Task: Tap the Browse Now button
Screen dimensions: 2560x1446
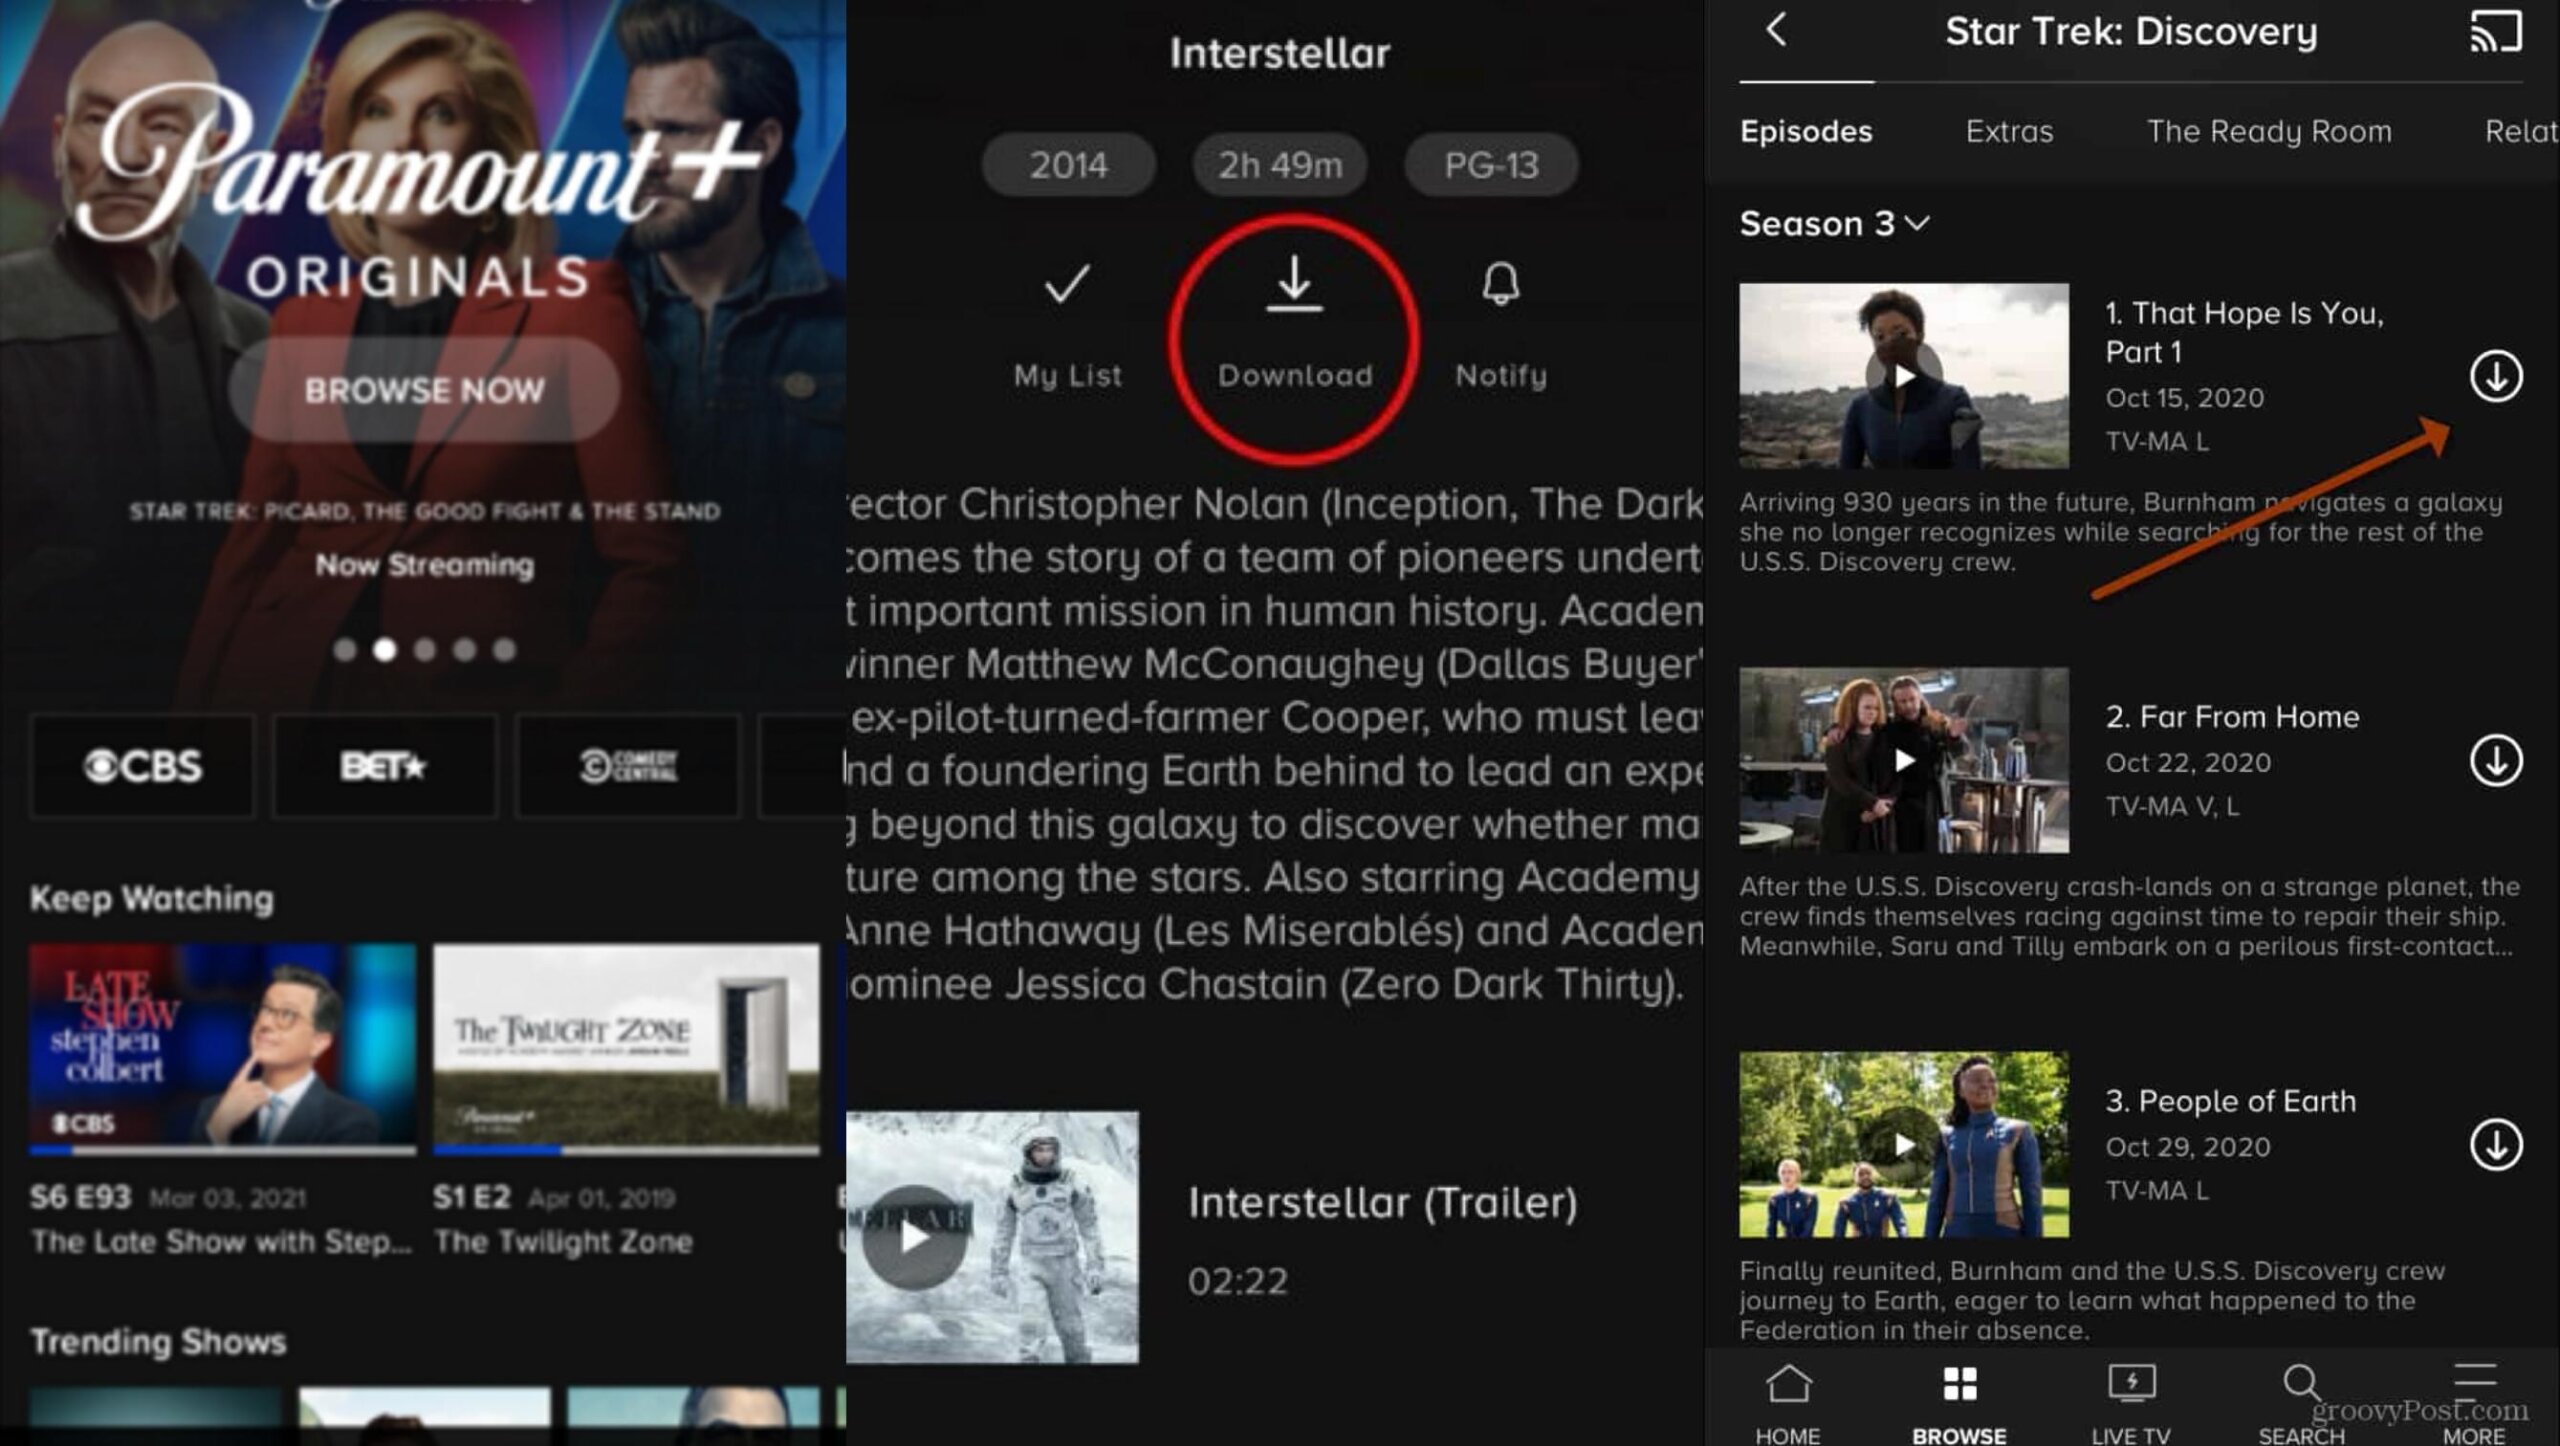Action: tap(424, 389)
